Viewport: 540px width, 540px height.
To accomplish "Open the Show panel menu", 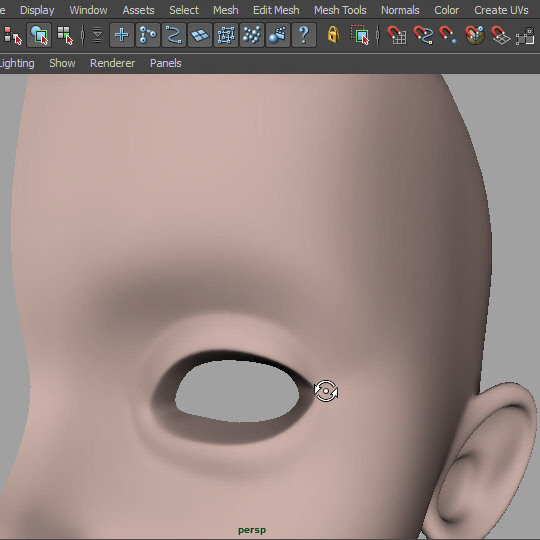I will [62, 63].
